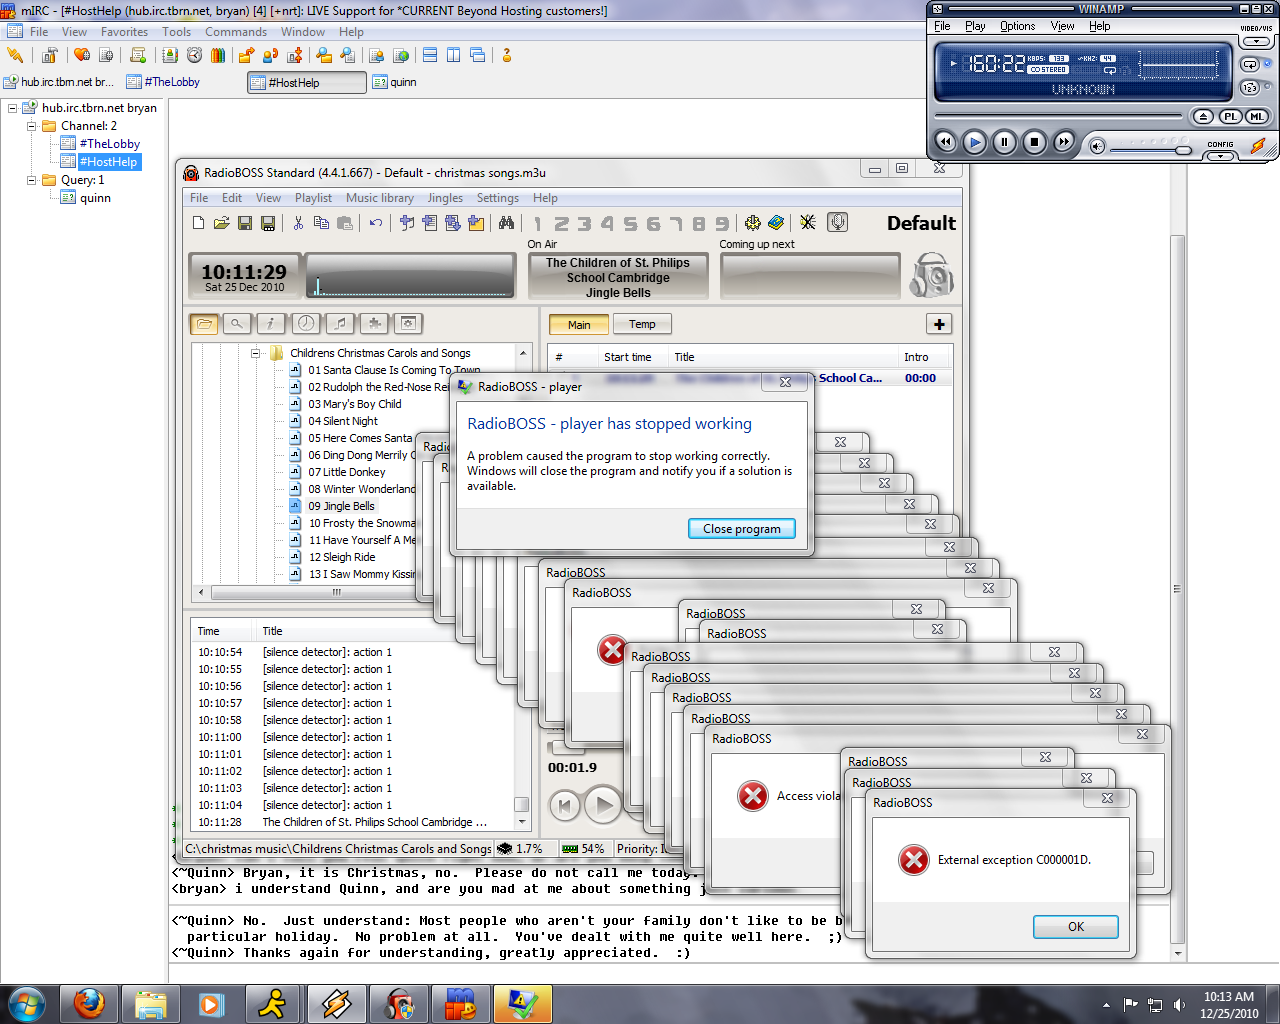Click the mIRC Connect lightning icon
Screen dimensions: 1280x1024
(x=15, y=55)
